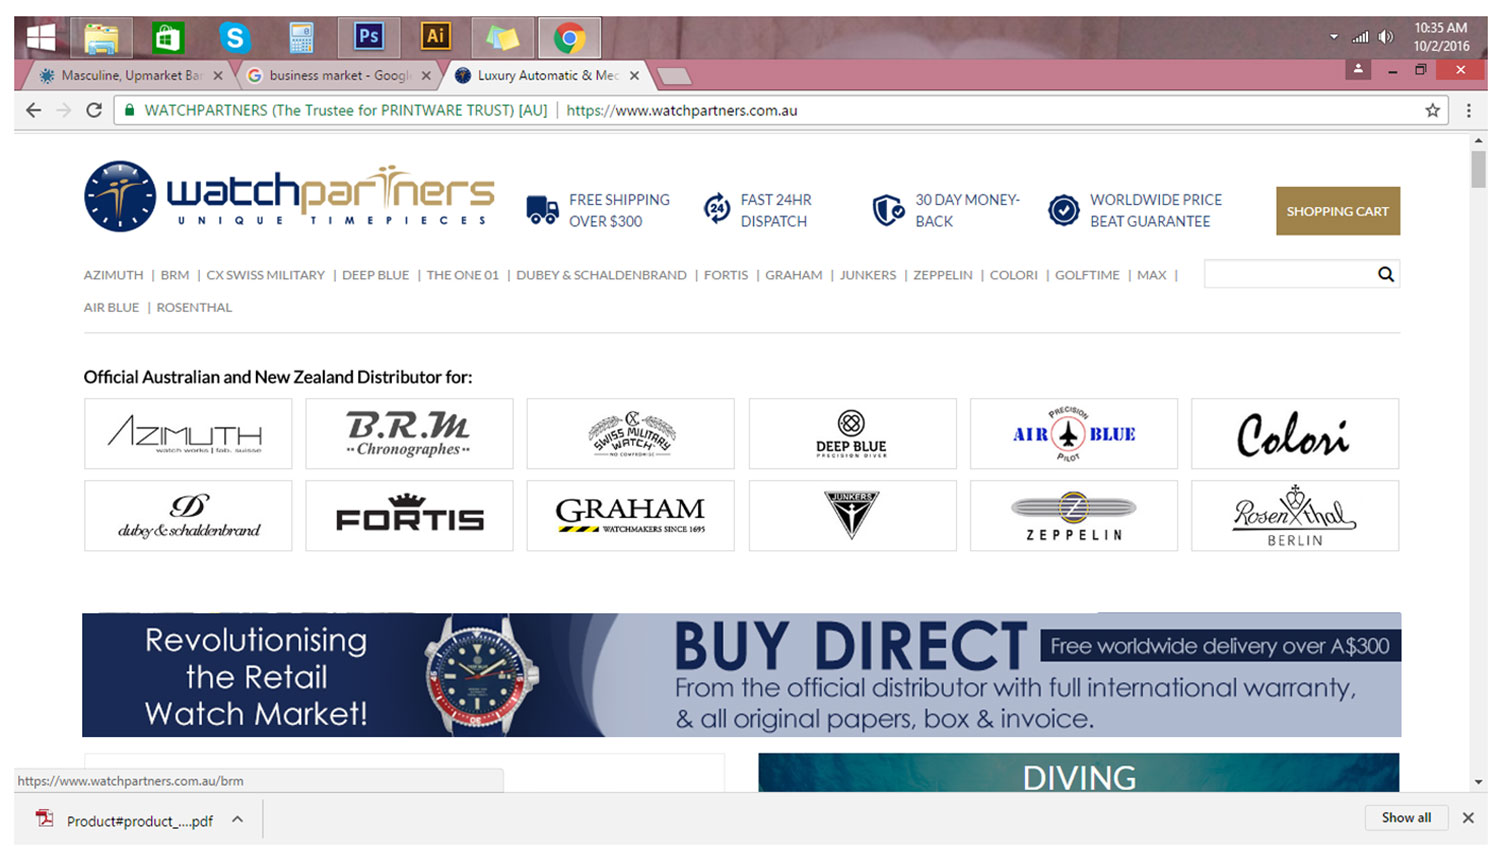Viewport: 1500px width, 861px height.
Task: Open DEEP BLUE in the brand menu
Action: (375, 275)
